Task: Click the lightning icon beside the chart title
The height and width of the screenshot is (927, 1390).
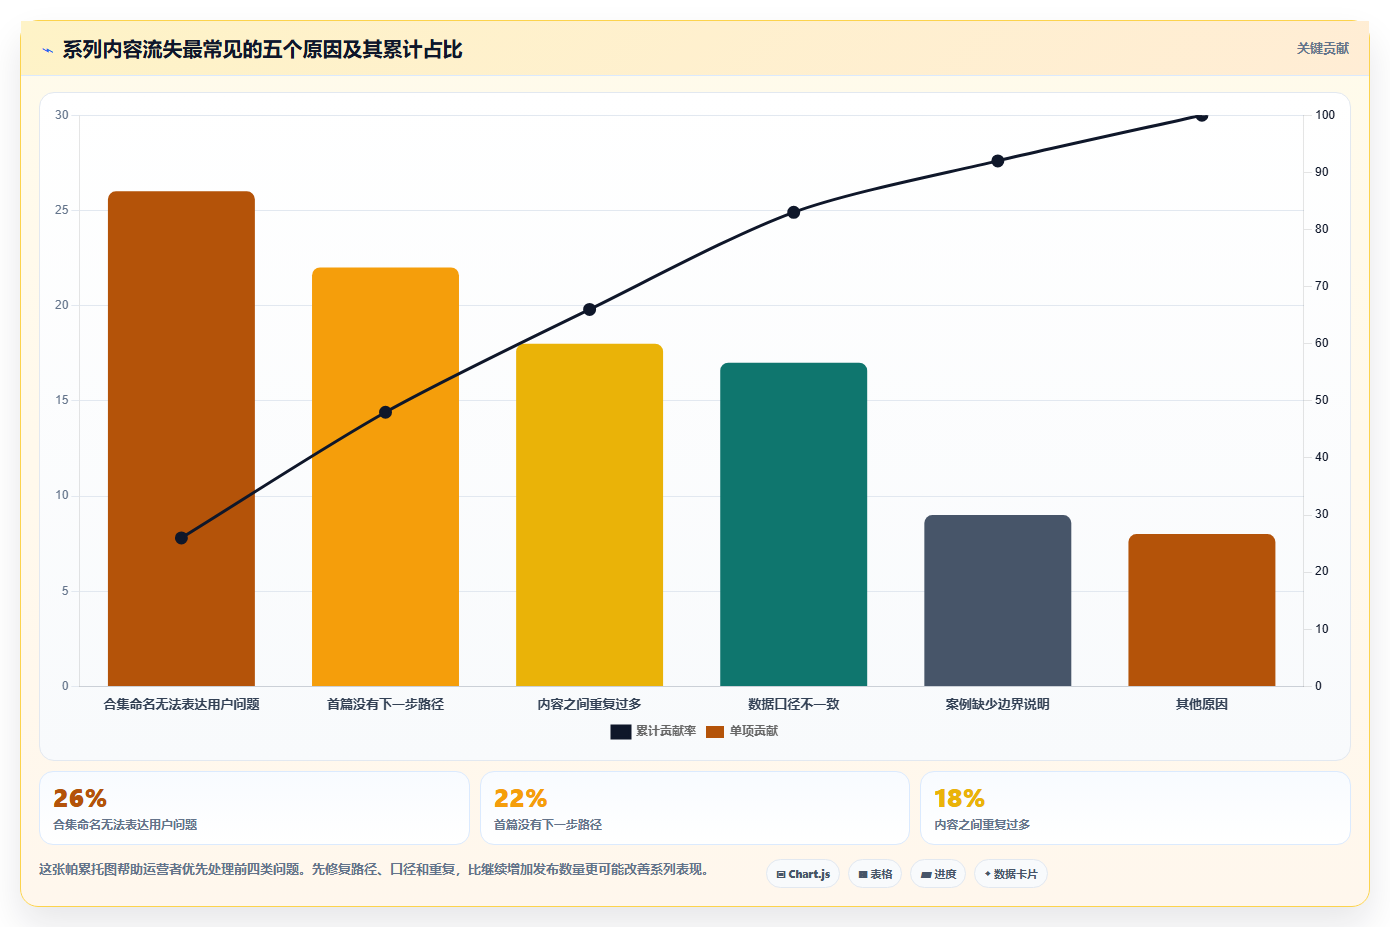Action: tap(47, 50)
